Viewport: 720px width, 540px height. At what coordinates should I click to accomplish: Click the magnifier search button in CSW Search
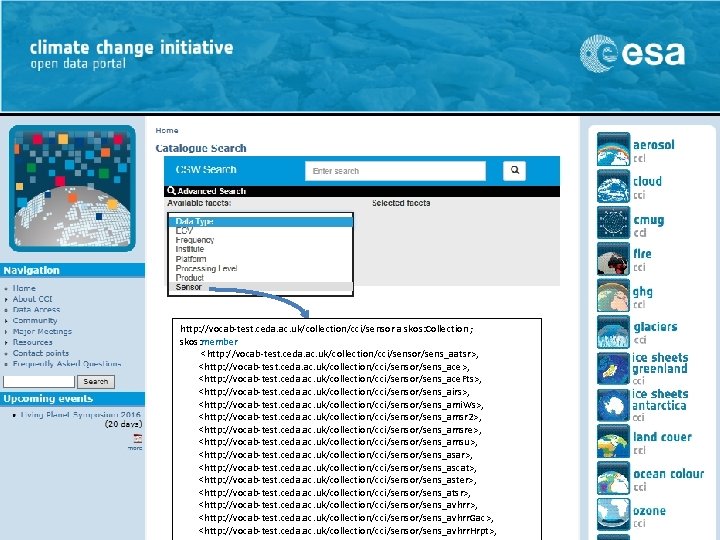(514, 170)
